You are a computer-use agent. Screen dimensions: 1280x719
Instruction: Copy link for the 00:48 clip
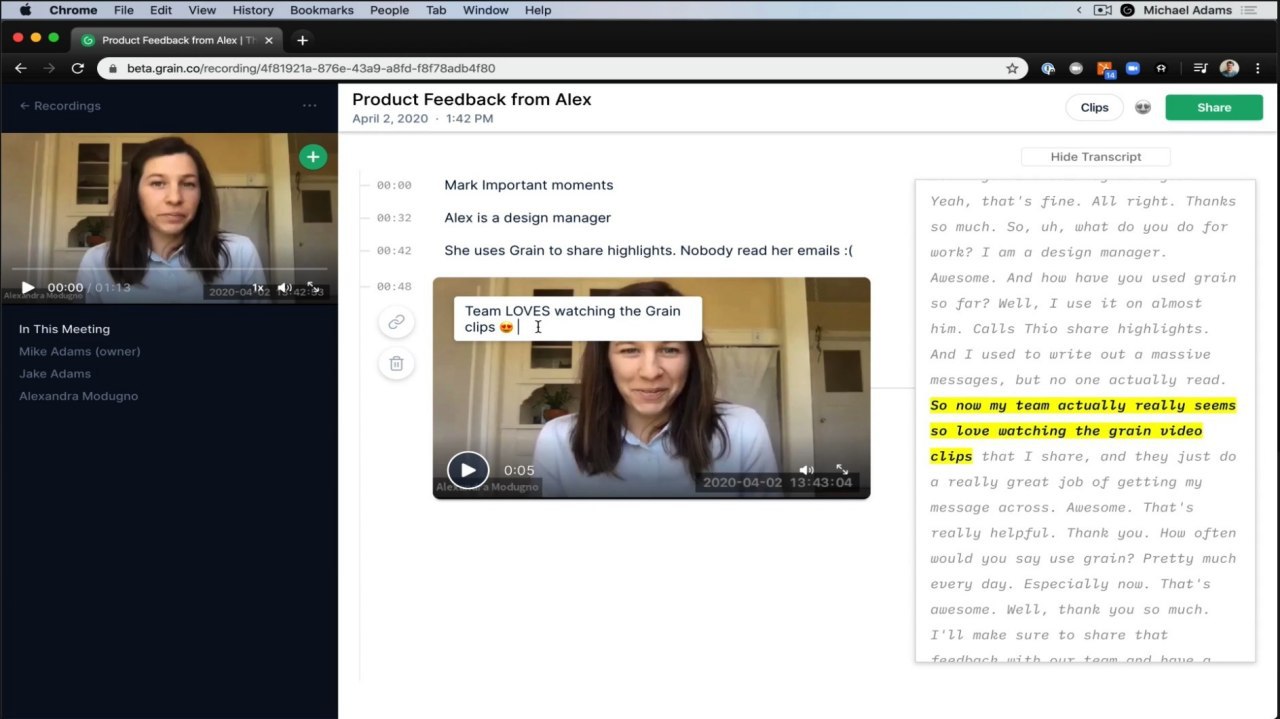click(x=396, y=322)
